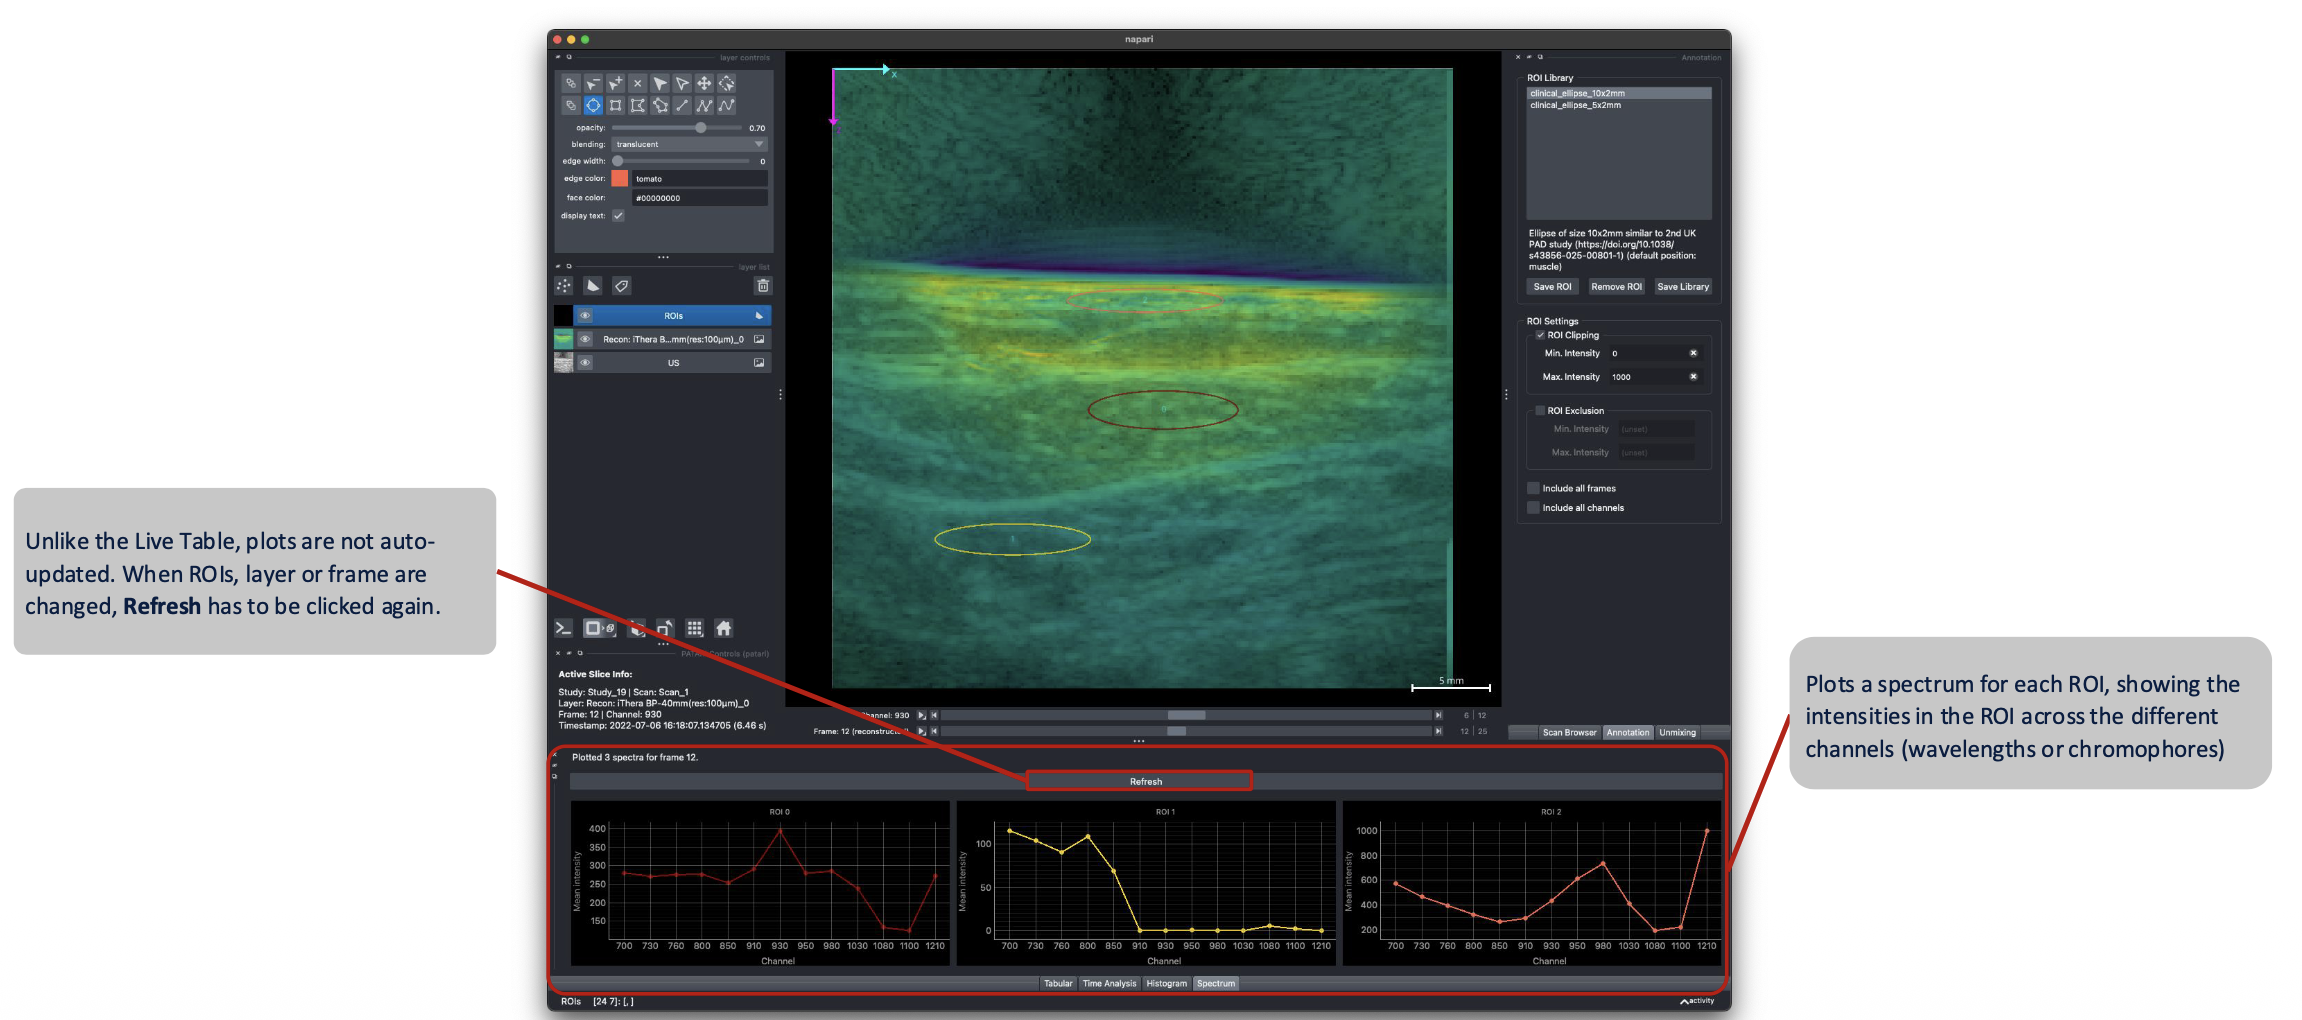Toggle visibility of the ROIs layer
The image size is (2302, 1020).
585,316
